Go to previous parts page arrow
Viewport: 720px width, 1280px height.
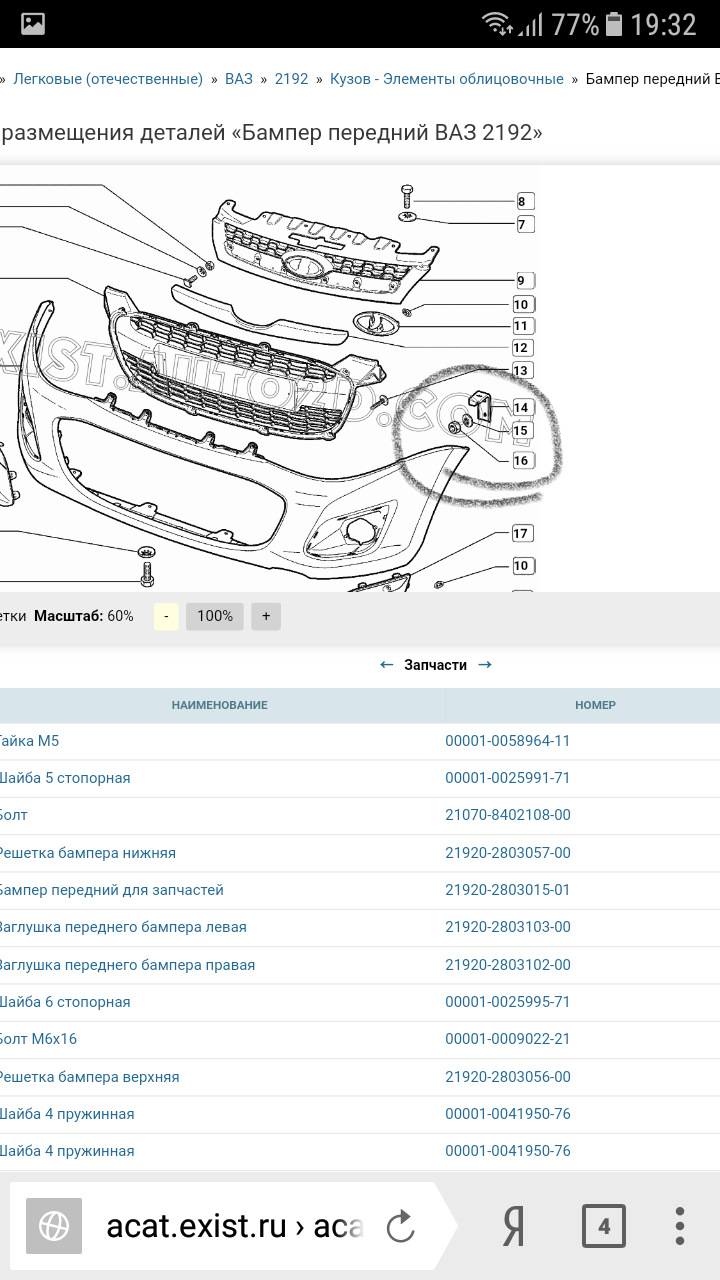[x=386, y=665]
